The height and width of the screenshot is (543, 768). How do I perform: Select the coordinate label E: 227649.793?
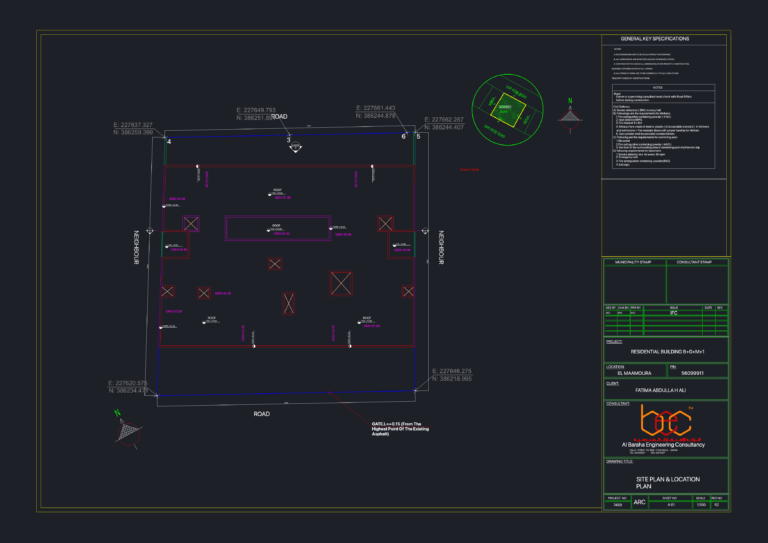point(256,110)
